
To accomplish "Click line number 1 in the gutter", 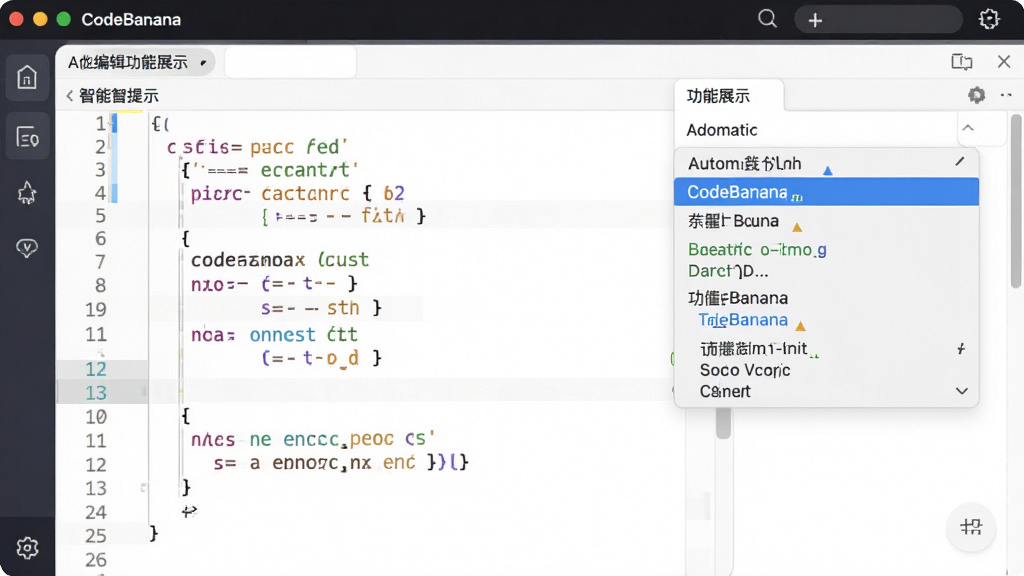I will pyautogui.click(x=100, y=123).
